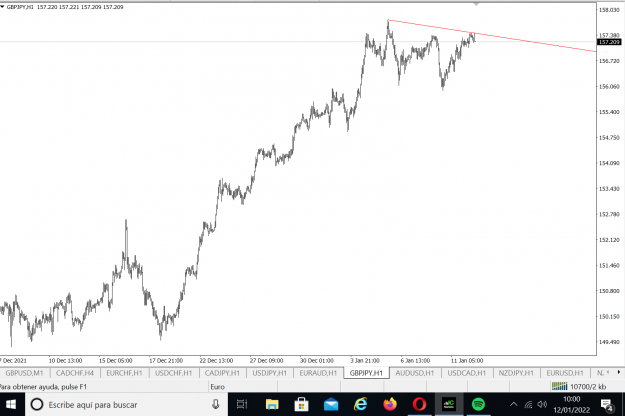Open File Explorer from the taskbar
Screen dimensions: 625x416
(x=272, y=404)
